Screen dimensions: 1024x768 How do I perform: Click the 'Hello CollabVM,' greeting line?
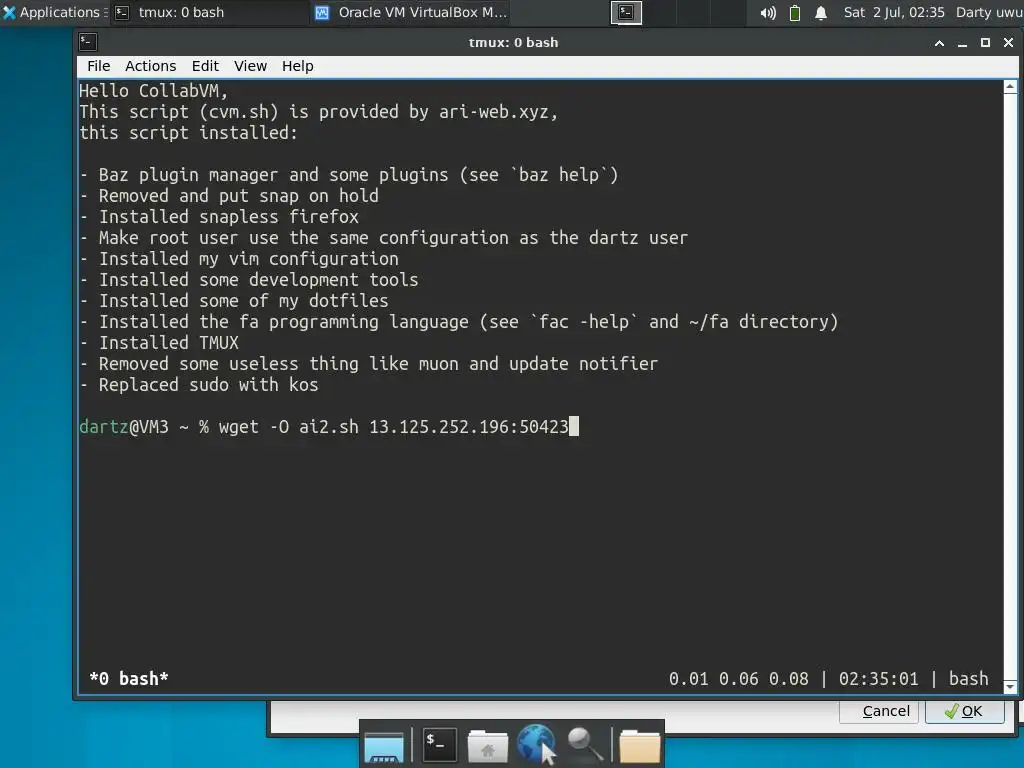153,91
